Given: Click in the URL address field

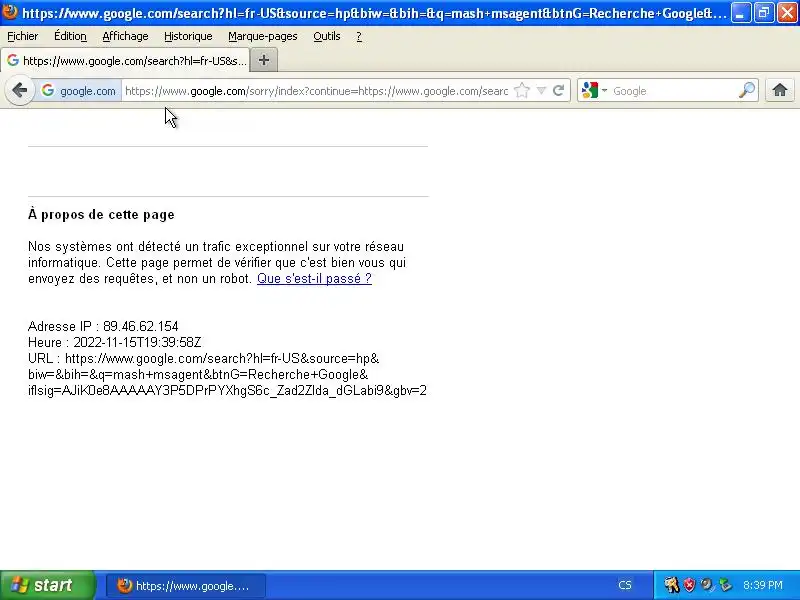Looking at the screenshot, I should click(x=316, y=91).
